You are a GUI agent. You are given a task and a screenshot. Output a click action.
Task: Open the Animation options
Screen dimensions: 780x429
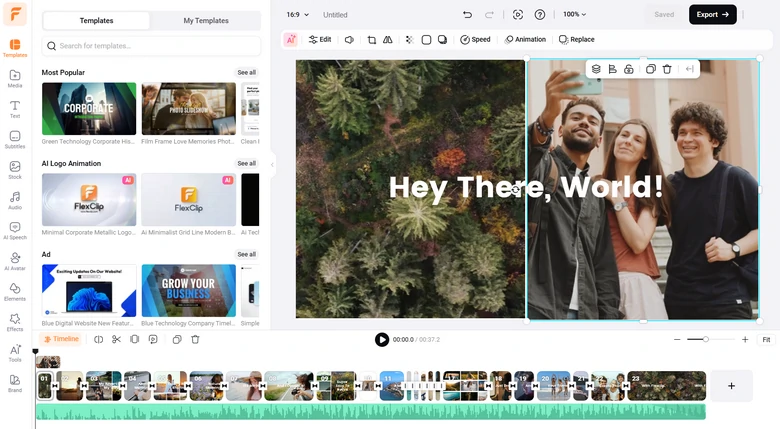(x=525, y=39)
